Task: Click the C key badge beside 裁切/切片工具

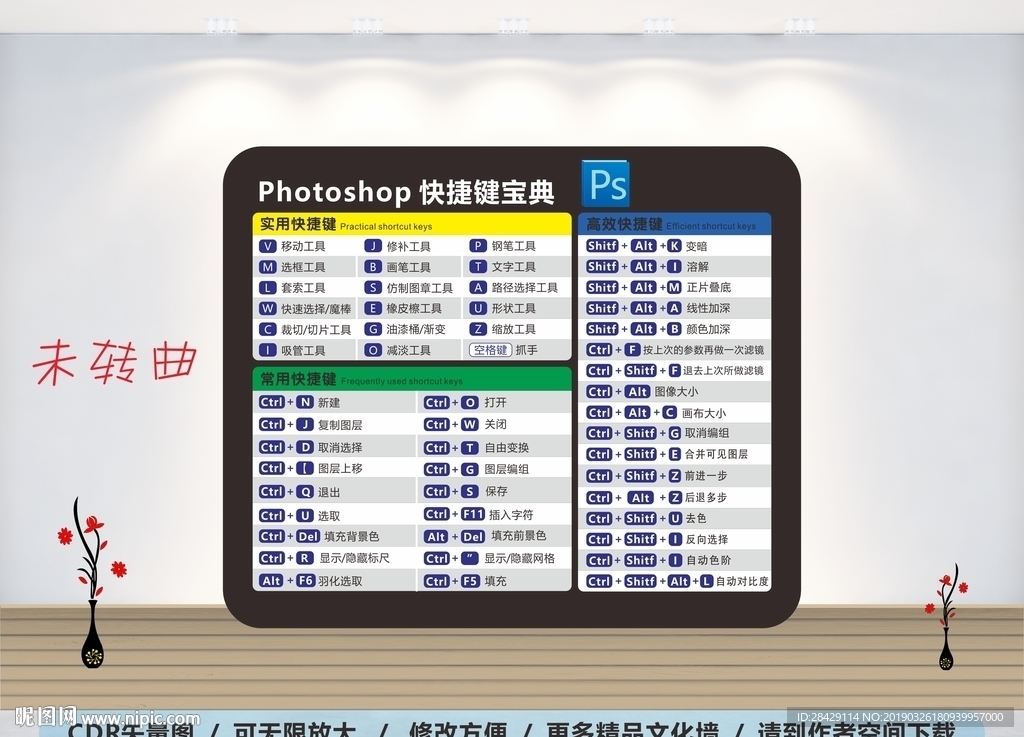Action: point(268,330)
